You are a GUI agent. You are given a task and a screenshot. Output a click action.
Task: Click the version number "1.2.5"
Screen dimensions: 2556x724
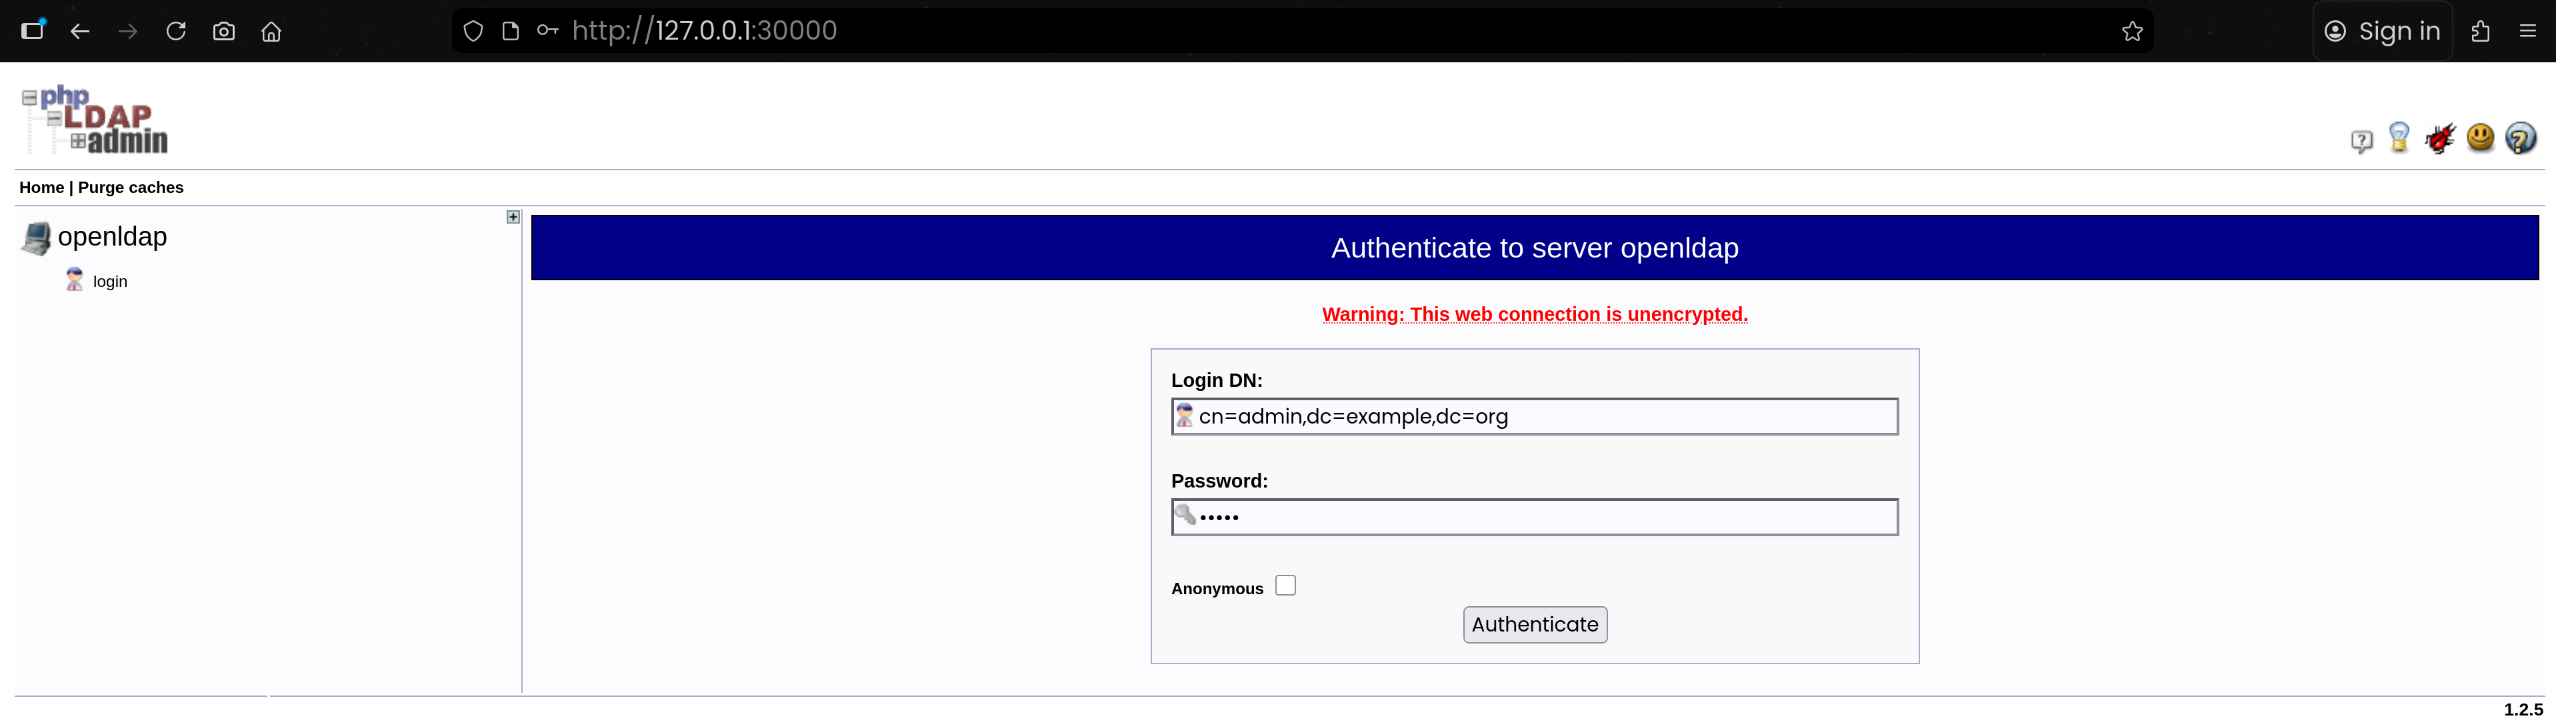tap(2523, 710)
